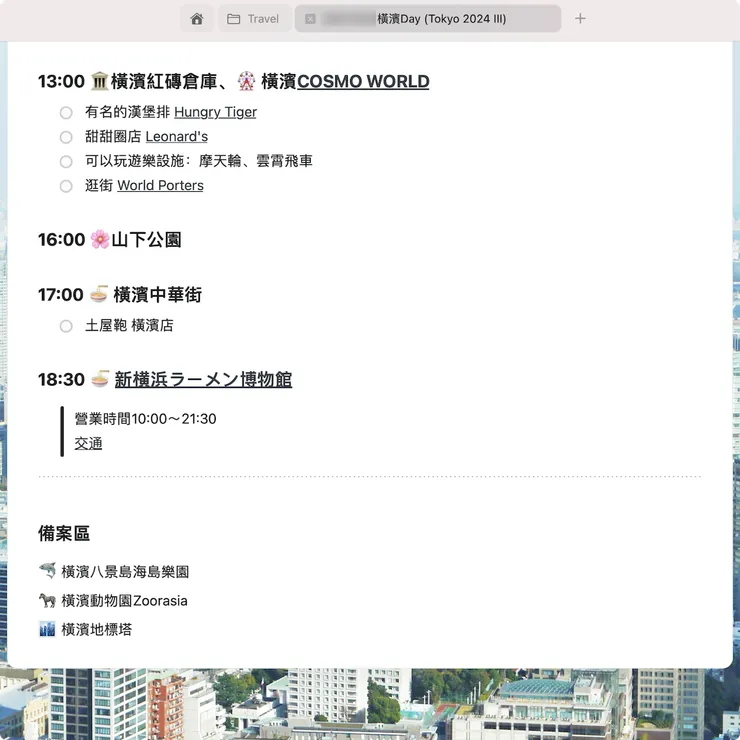This screenshot has height=740, width=740.
Task: Tick the 摩天輪、雲霄飛車 to-do item
Action: click(66, 162)
